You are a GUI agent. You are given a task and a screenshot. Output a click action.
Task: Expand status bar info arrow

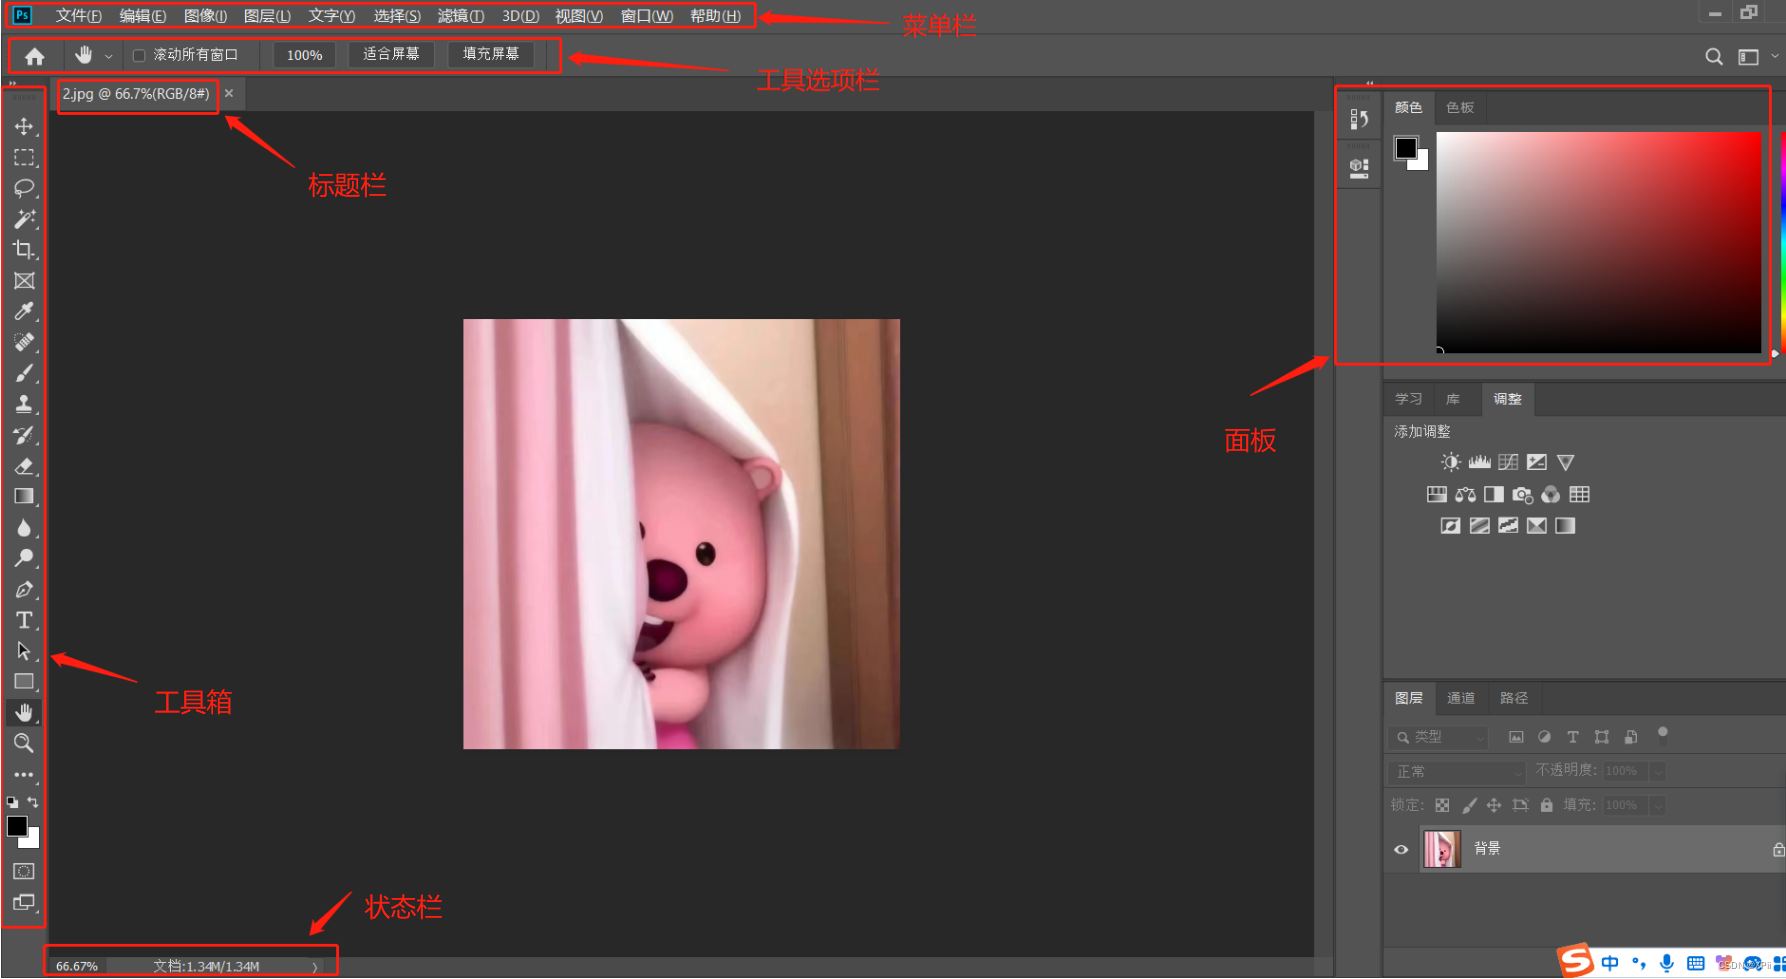[314, 967]
